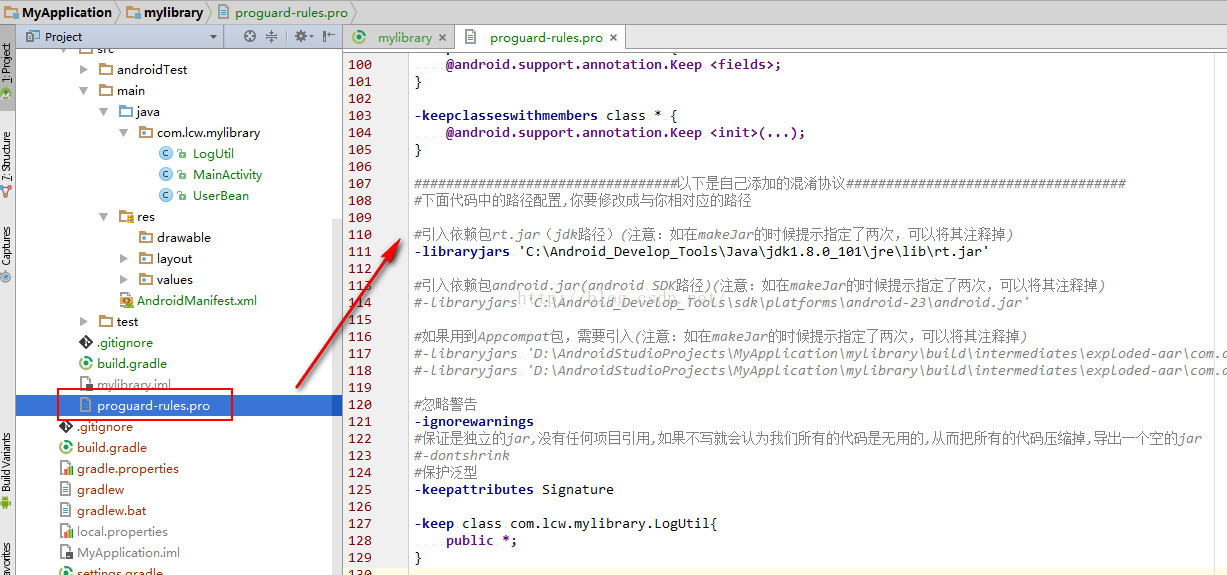This screenshot has width=1227, height=575.
Task: Collapse the java folder arrow
Action: click(x=104, y=112)
